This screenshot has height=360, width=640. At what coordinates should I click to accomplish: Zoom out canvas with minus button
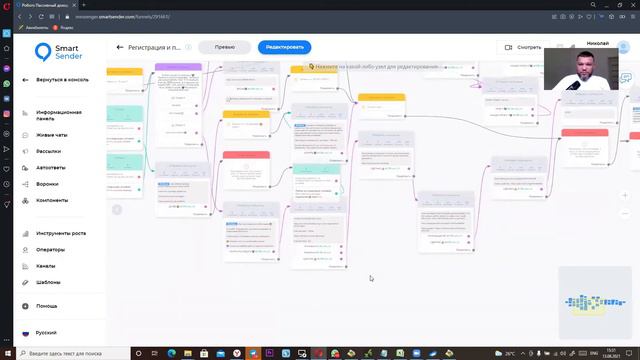pos(625,213)
